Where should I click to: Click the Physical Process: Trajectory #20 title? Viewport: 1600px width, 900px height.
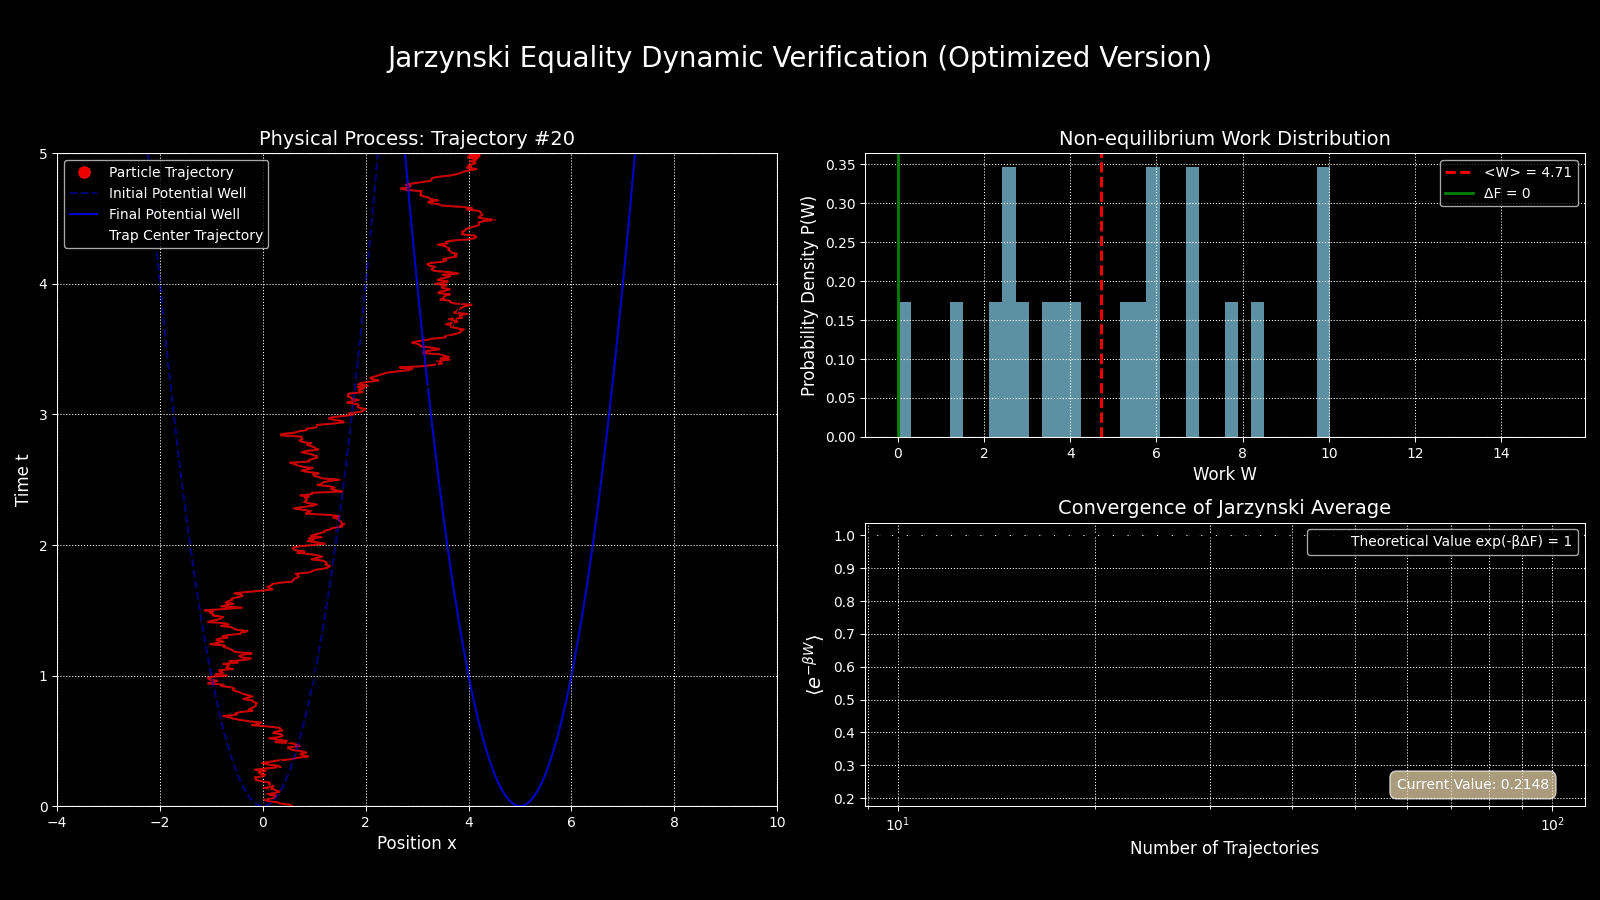click(x=416, y=139)
